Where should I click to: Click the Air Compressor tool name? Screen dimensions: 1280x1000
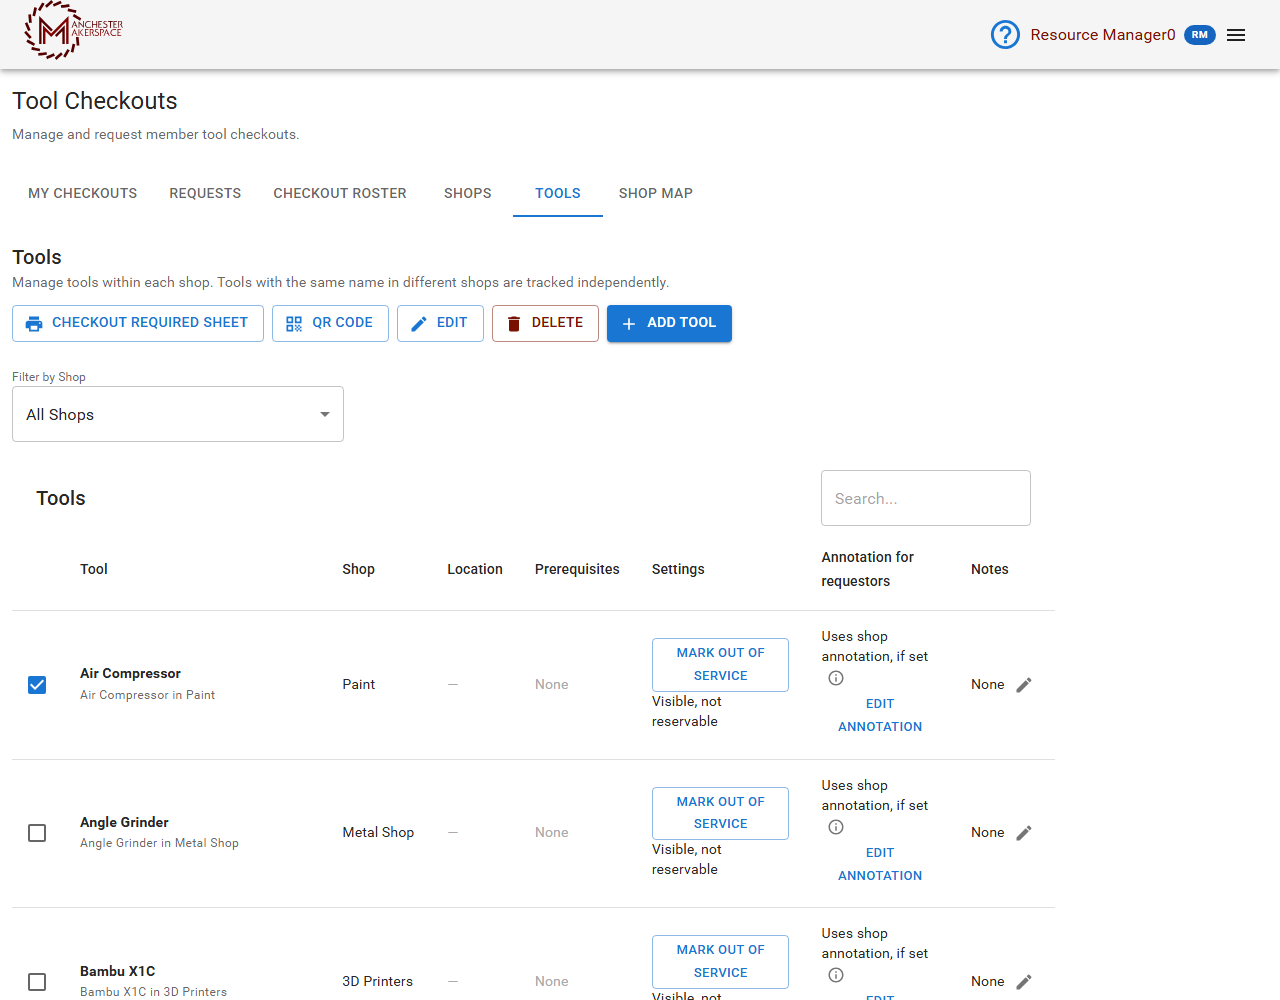[x=131, y=673]
